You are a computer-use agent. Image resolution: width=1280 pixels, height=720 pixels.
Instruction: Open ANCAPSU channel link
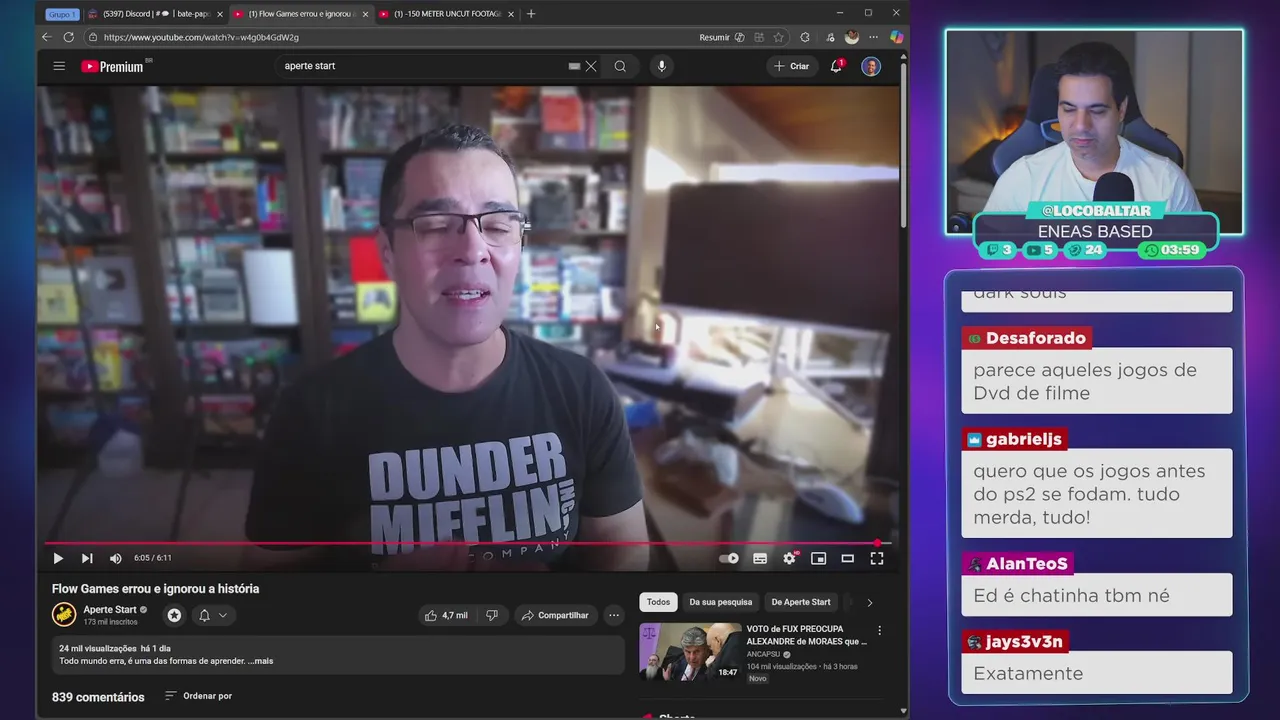[x=765, y=654]
